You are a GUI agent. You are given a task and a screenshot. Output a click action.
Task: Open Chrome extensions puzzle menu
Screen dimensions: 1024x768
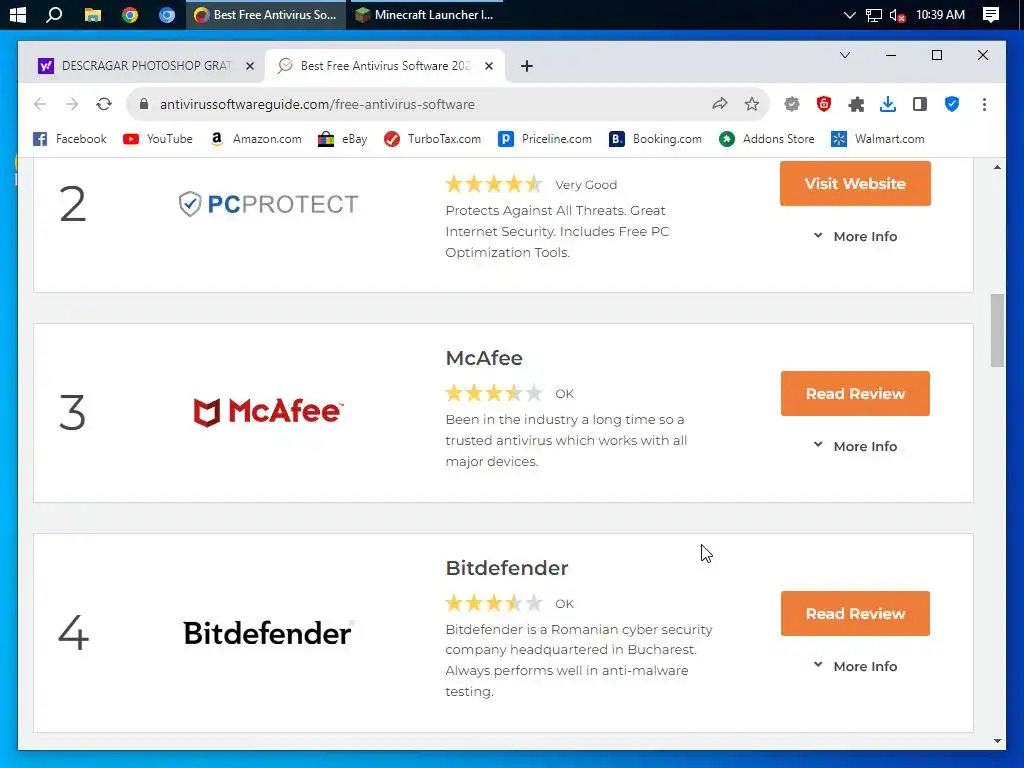tap(856, 104)
